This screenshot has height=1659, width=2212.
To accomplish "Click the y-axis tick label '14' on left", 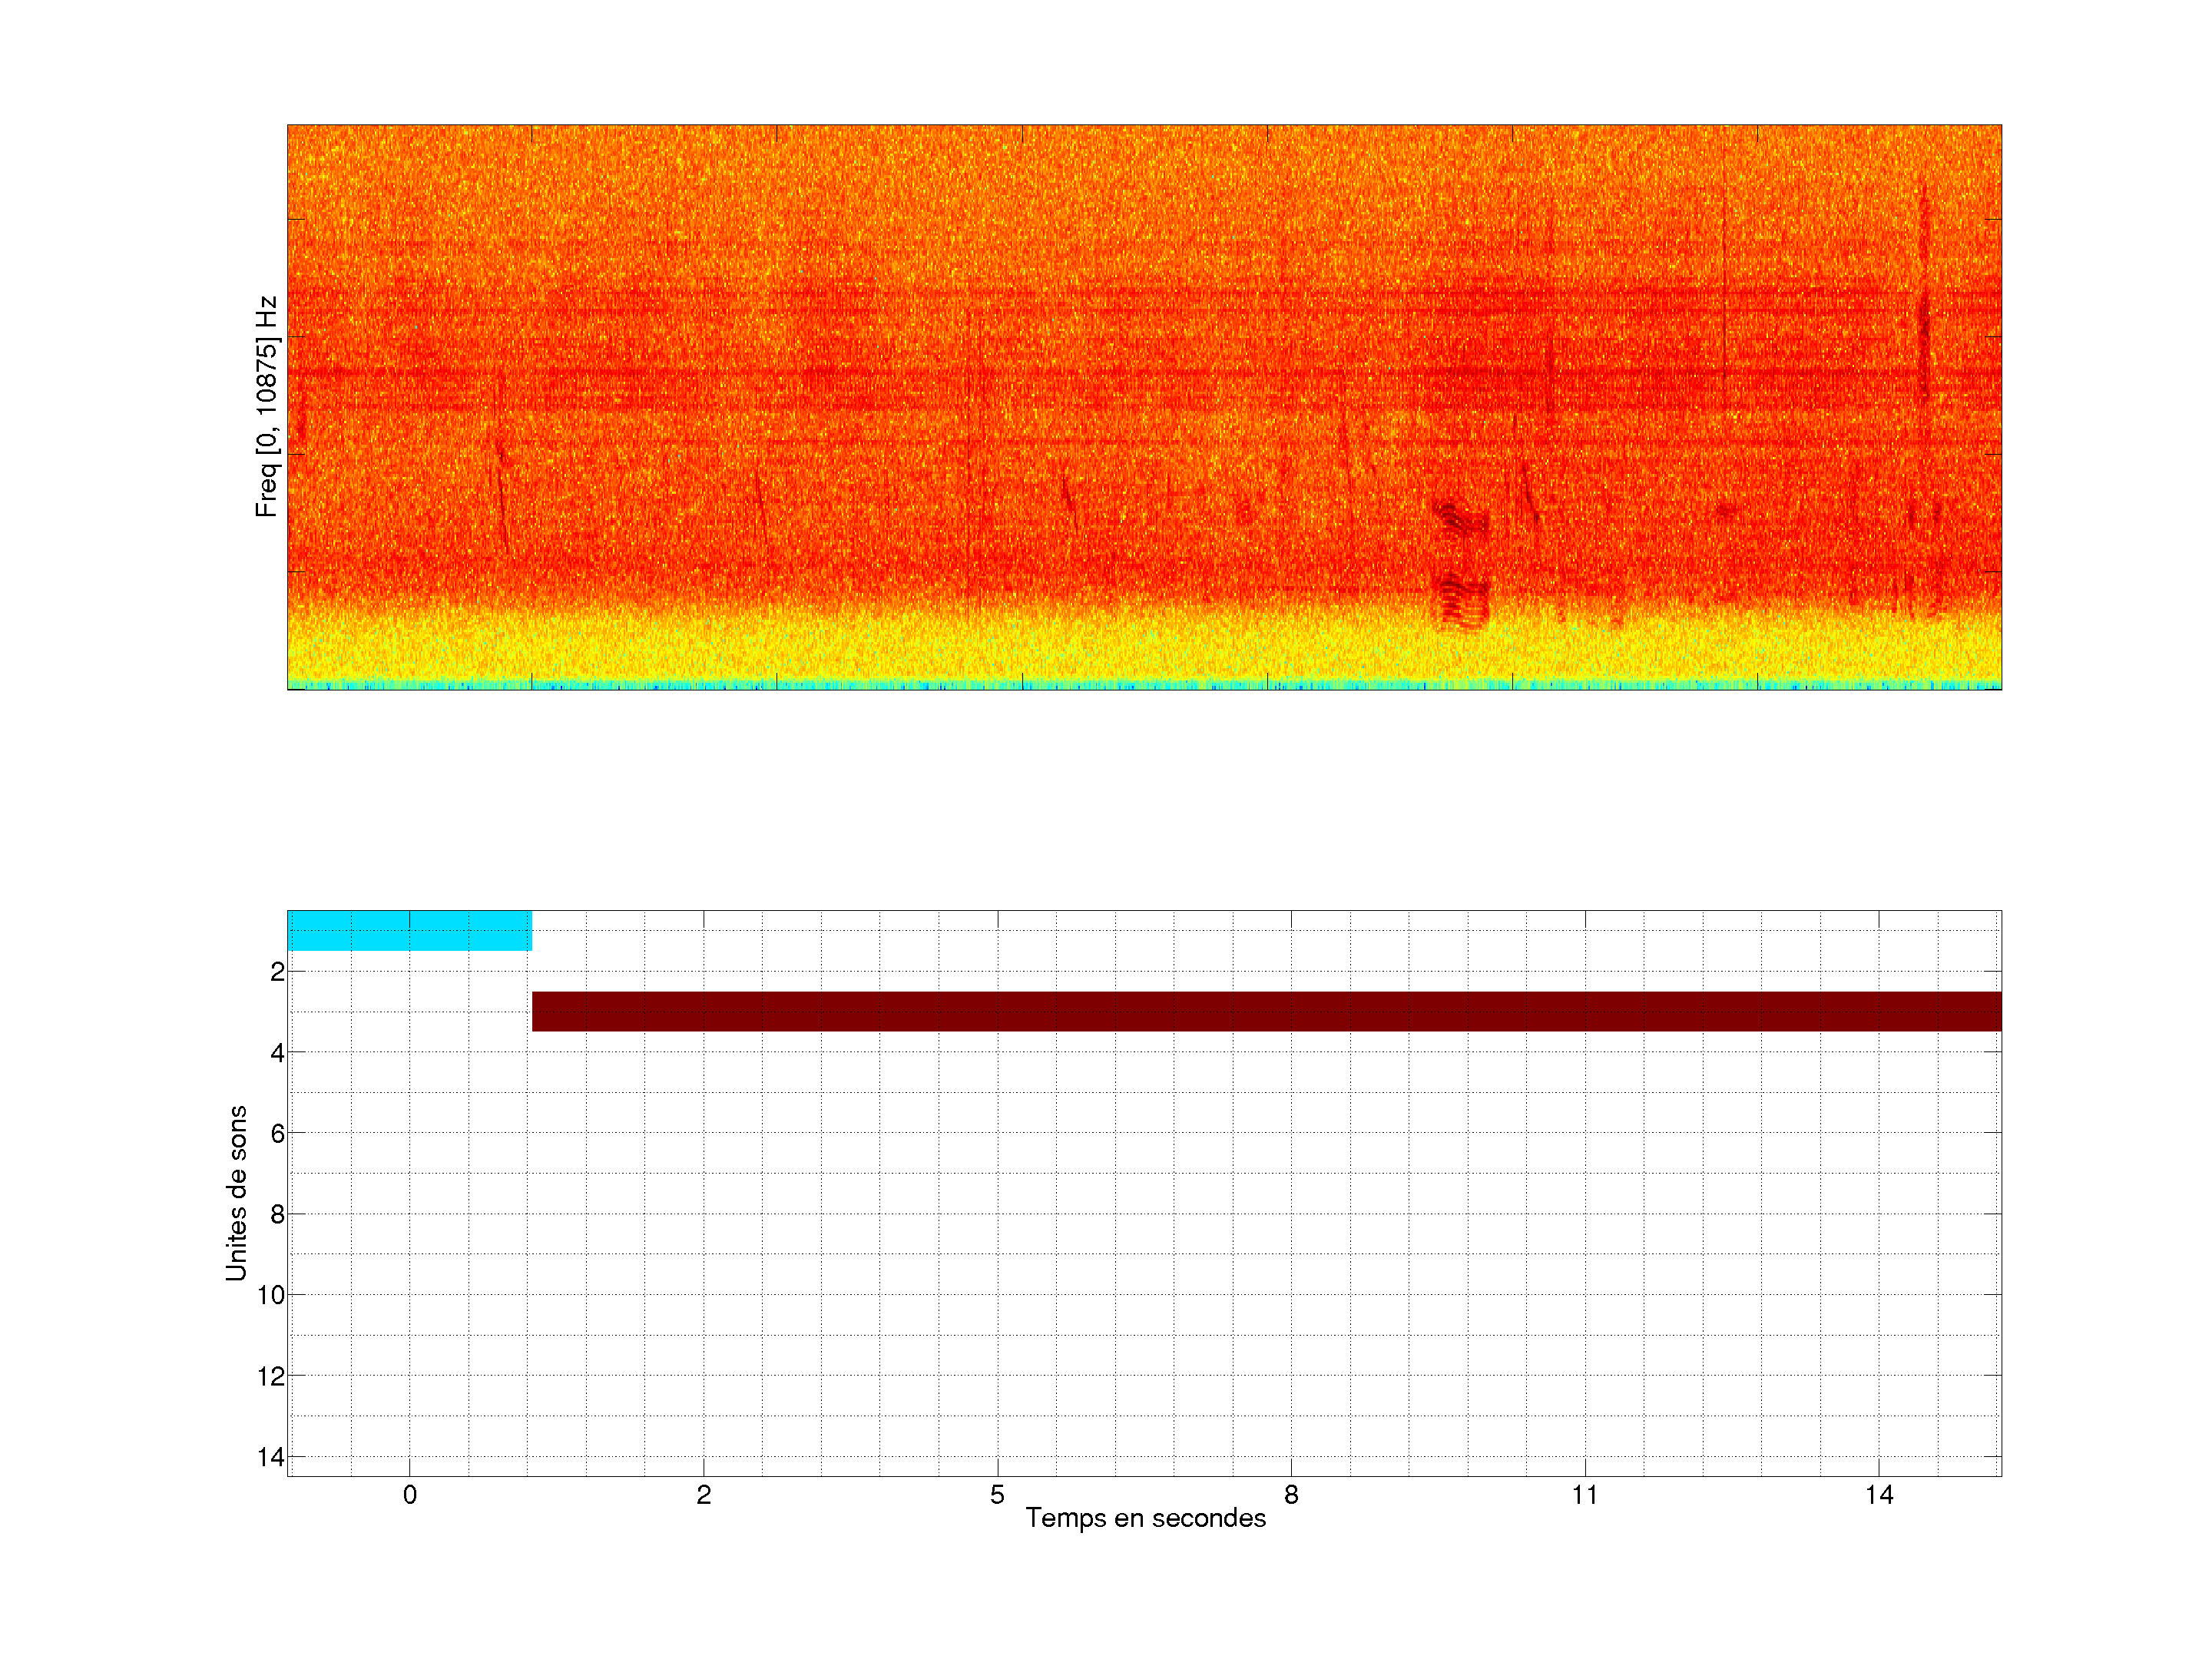I will pos(271,1457).
